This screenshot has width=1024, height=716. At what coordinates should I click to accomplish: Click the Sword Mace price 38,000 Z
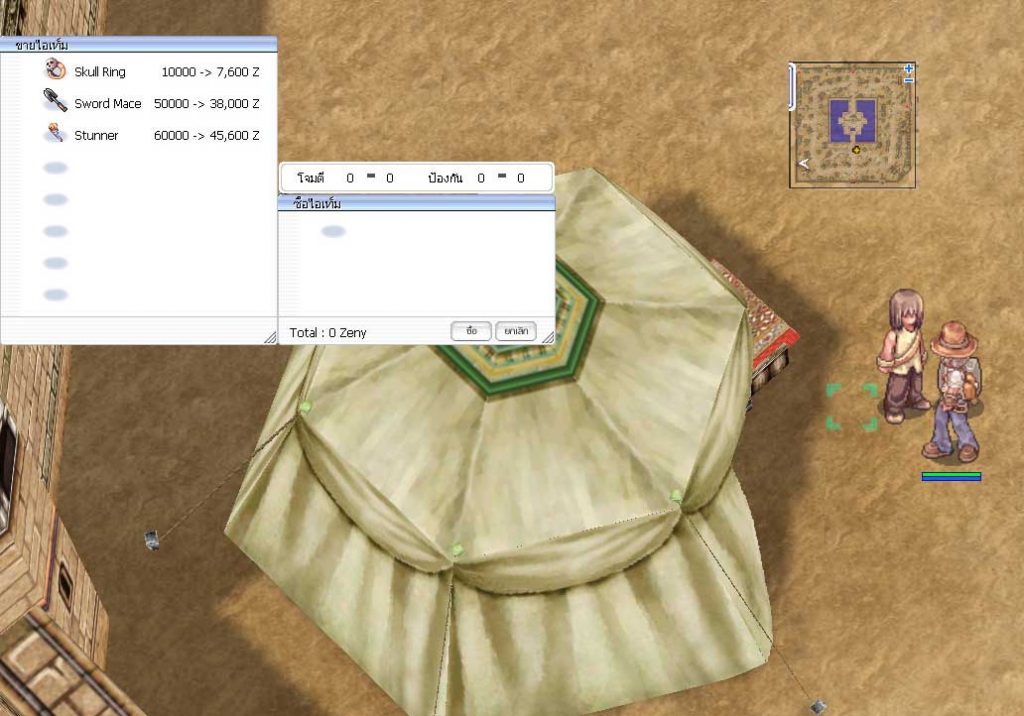click(x=232, y=104)
